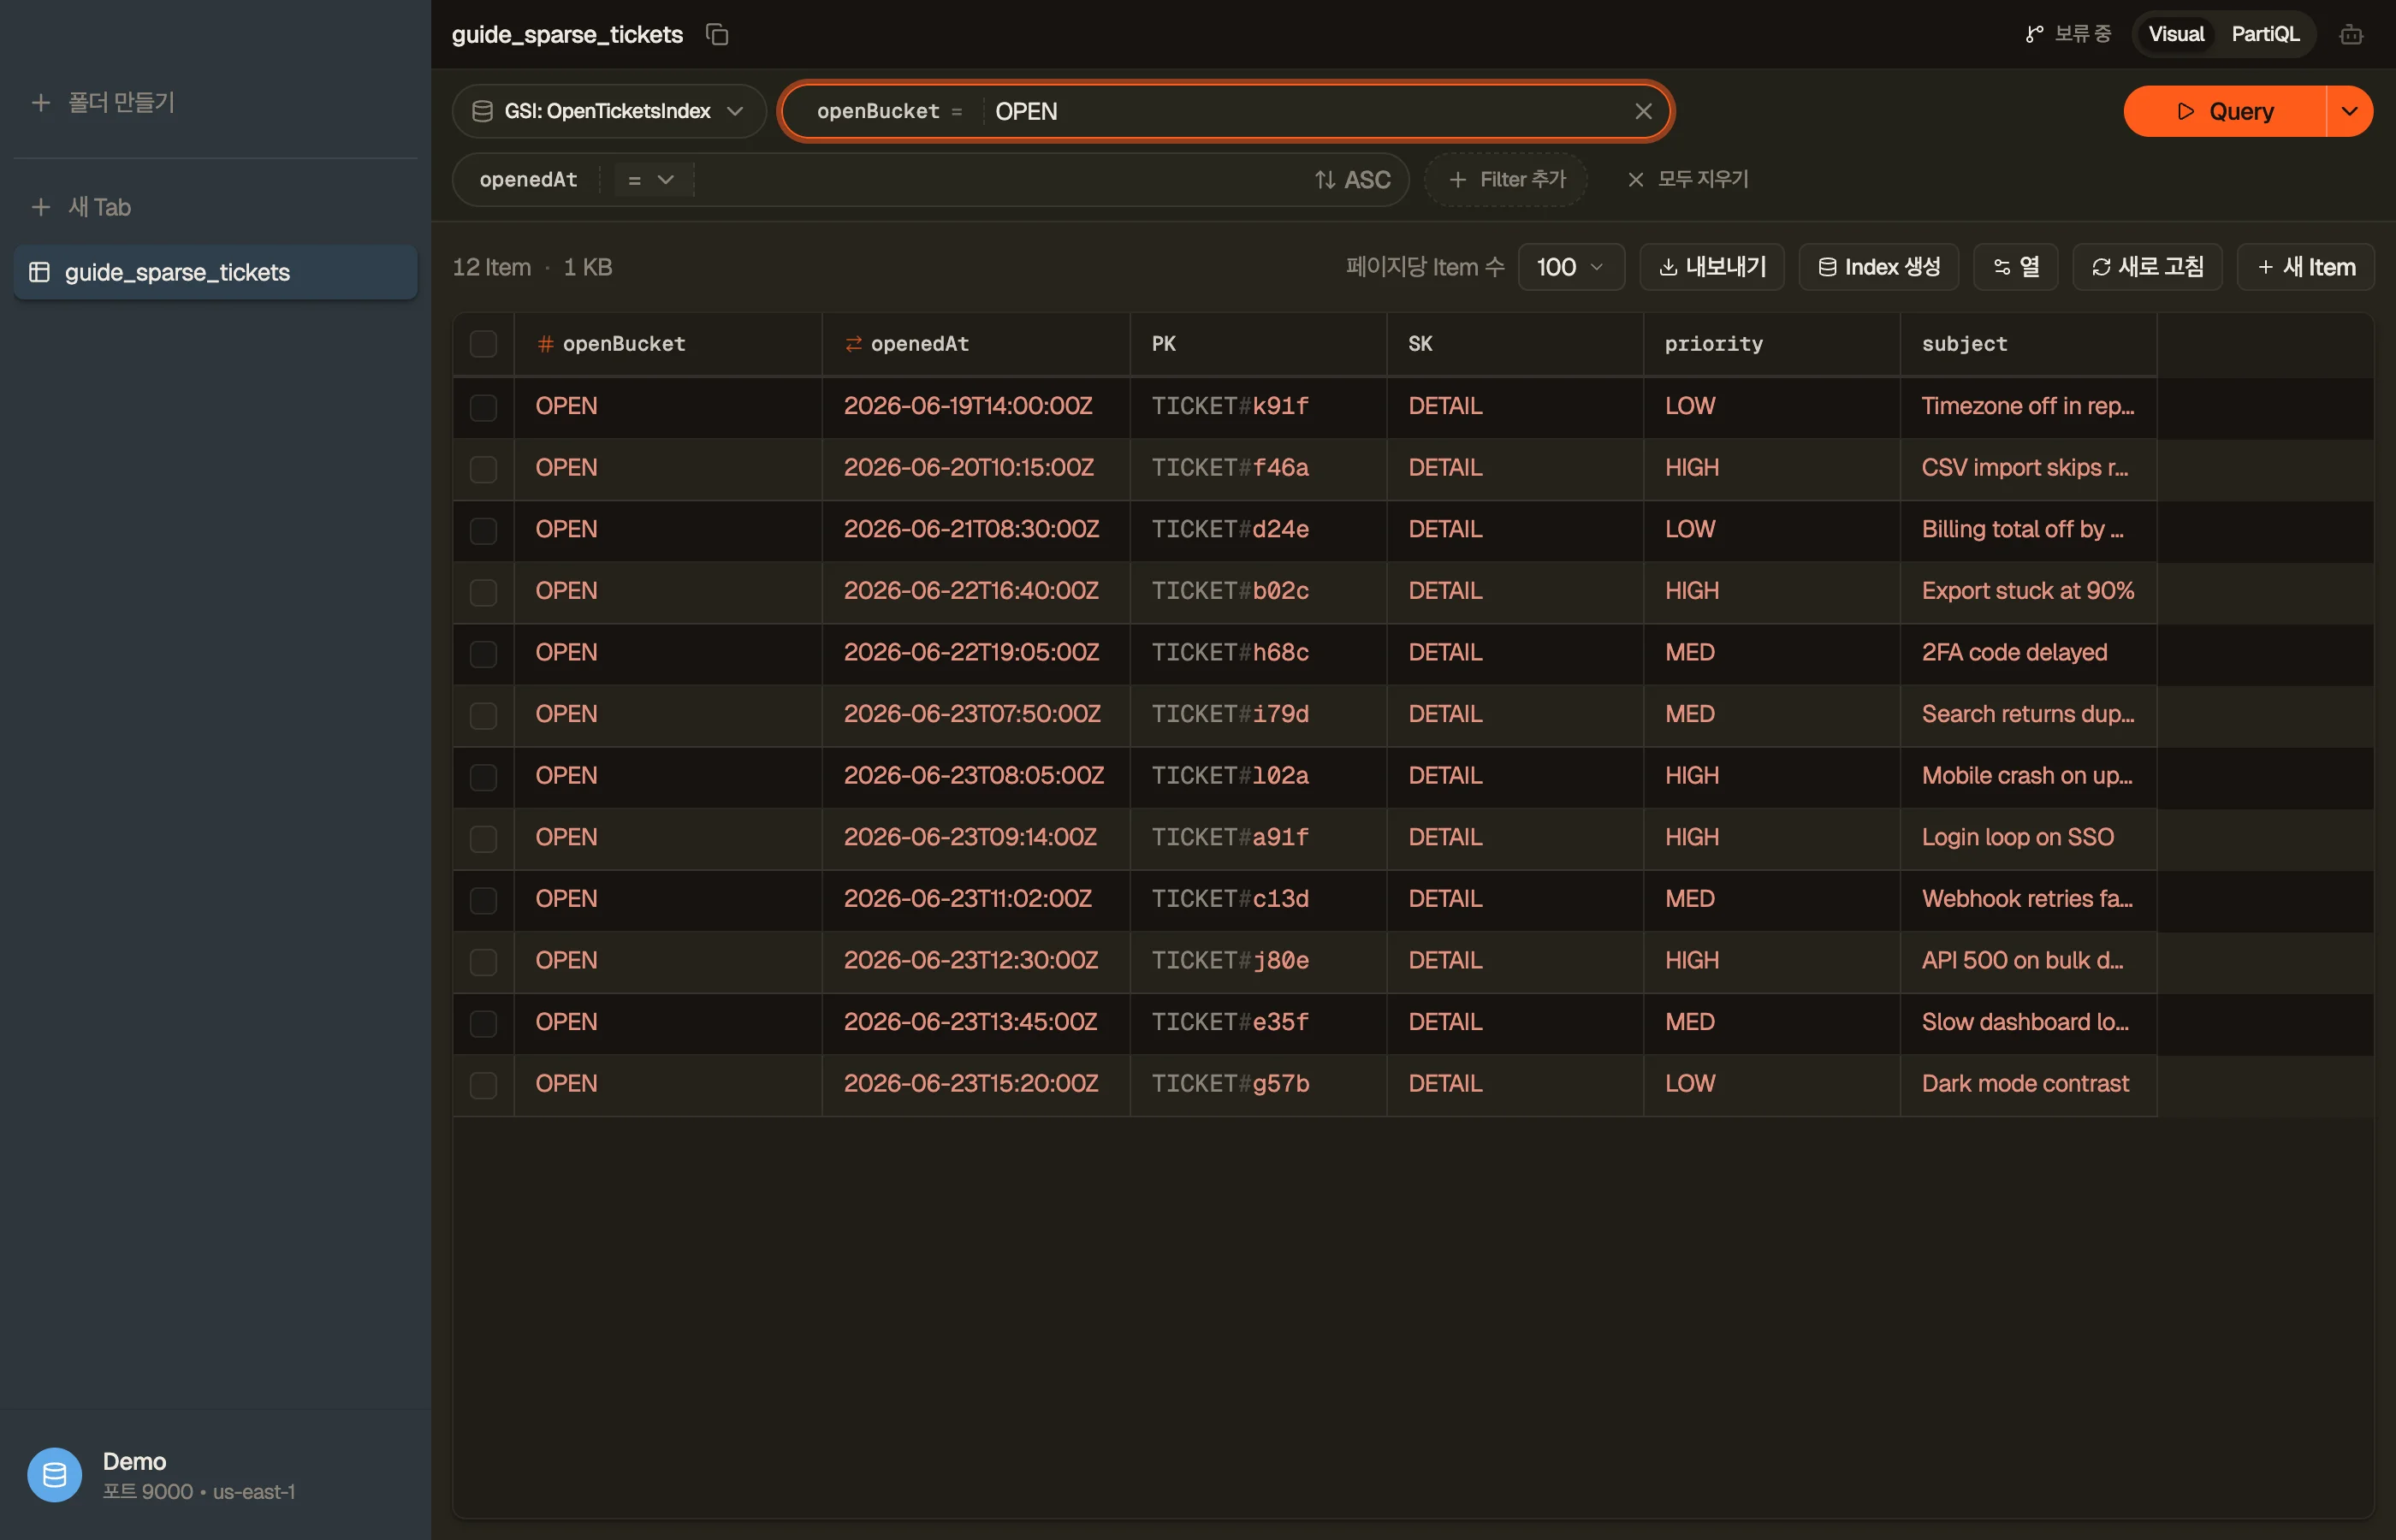The height and width of the screenshot is (1540, 2396).
Task: Check the row for TICKET#c13d
Action: [483, 900]
